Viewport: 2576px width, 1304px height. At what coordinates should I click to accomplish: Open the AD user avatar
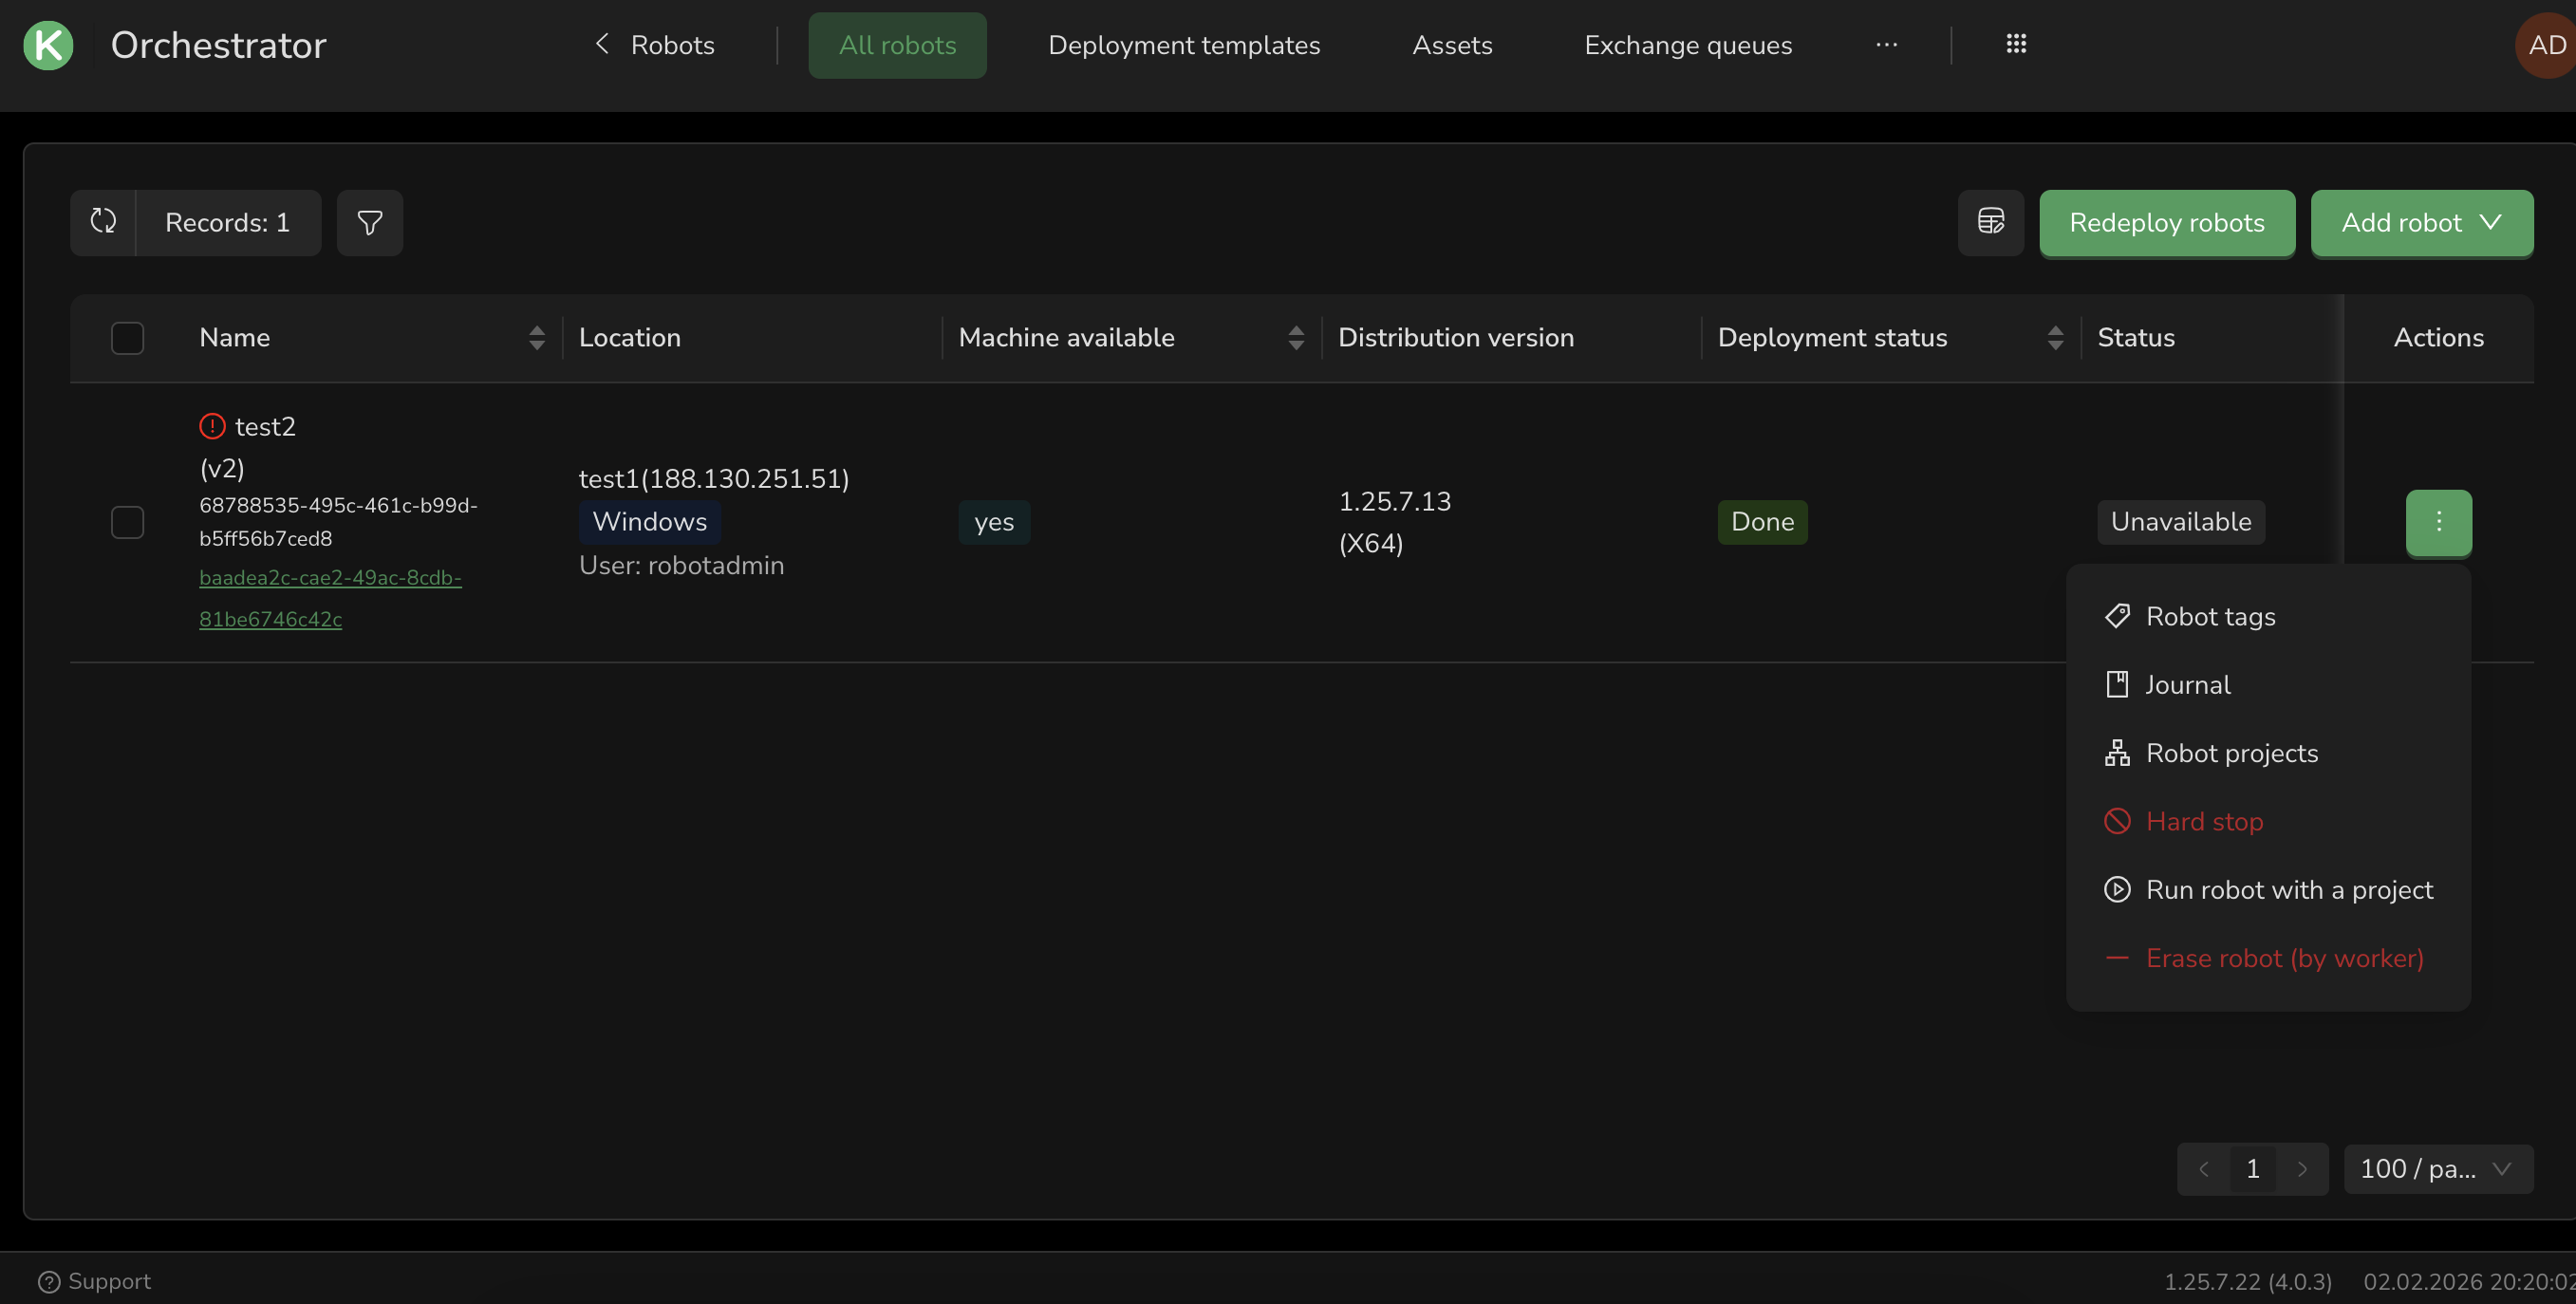(x=2546, y=45)
